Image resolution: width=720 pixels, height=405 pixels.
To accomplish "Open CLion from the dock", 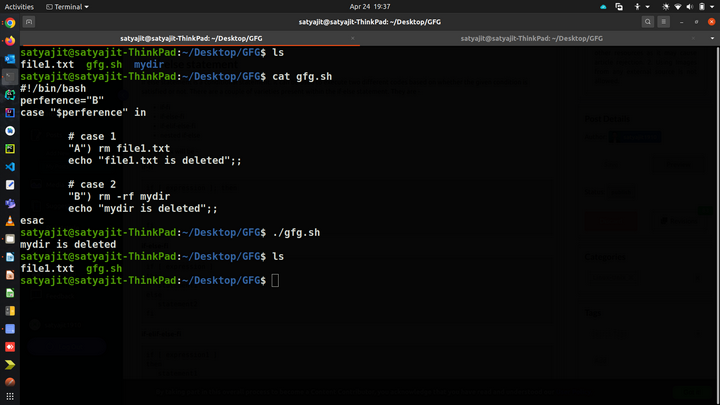I will (10, 95).
